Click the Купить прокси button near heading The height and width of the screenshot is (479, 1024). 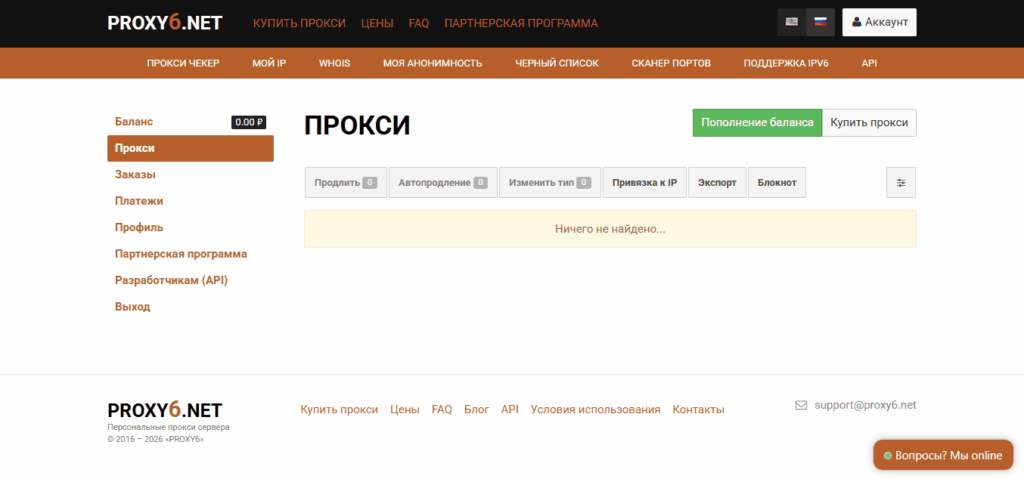(869, 123)
